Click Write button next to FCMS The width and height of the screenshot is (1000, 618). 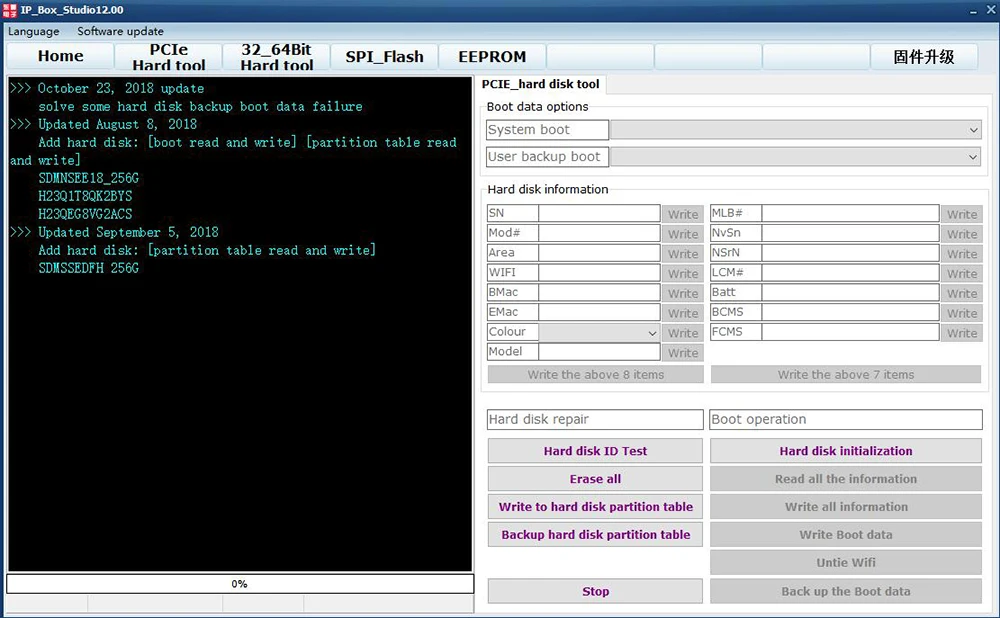coord(962,333)
